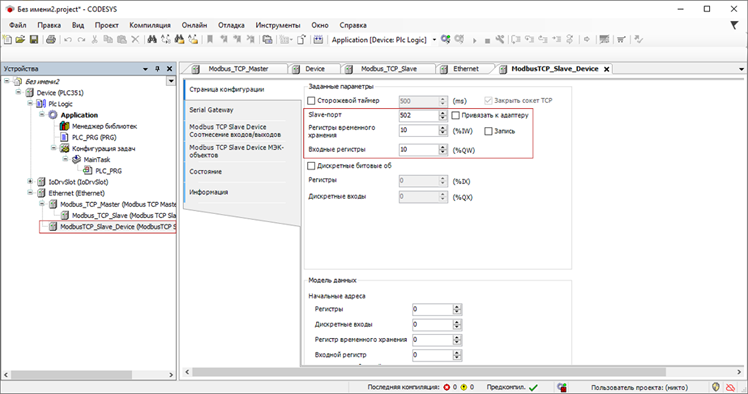748x394 pixels.
Task: Click the Login gear icon
Action: tap(446, 39)
